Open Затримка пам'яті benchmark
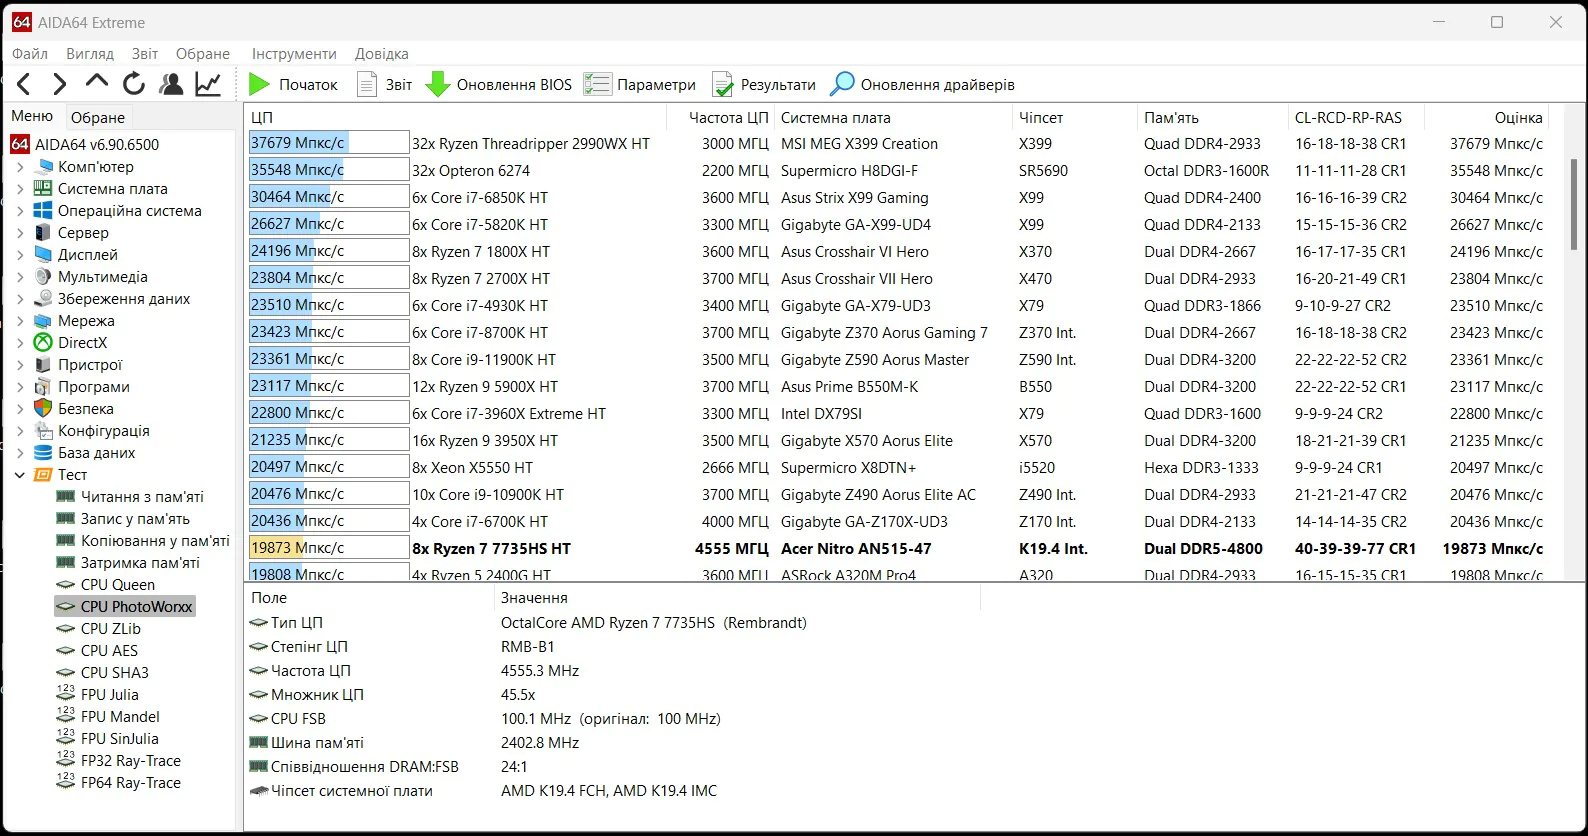 coord(128,563)
